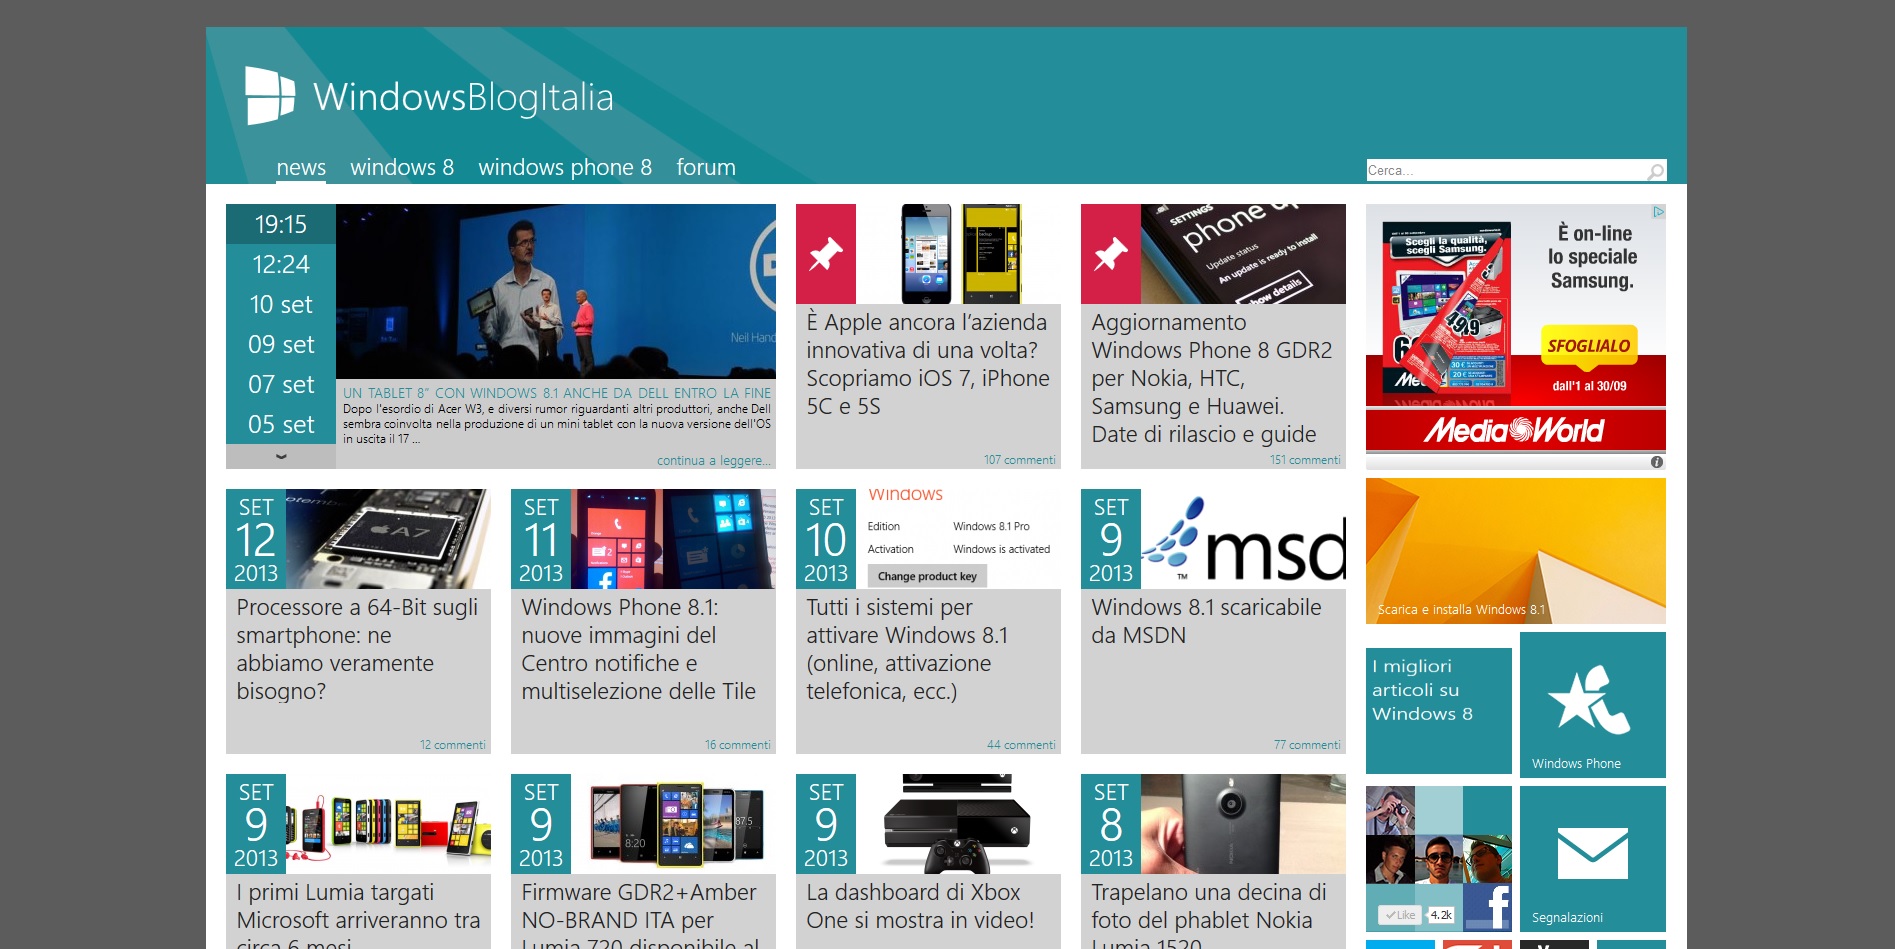The width and height of the screenshot is (1895, 949).
Task: Click the 4.2k like counter
Action: point(1441,915)
